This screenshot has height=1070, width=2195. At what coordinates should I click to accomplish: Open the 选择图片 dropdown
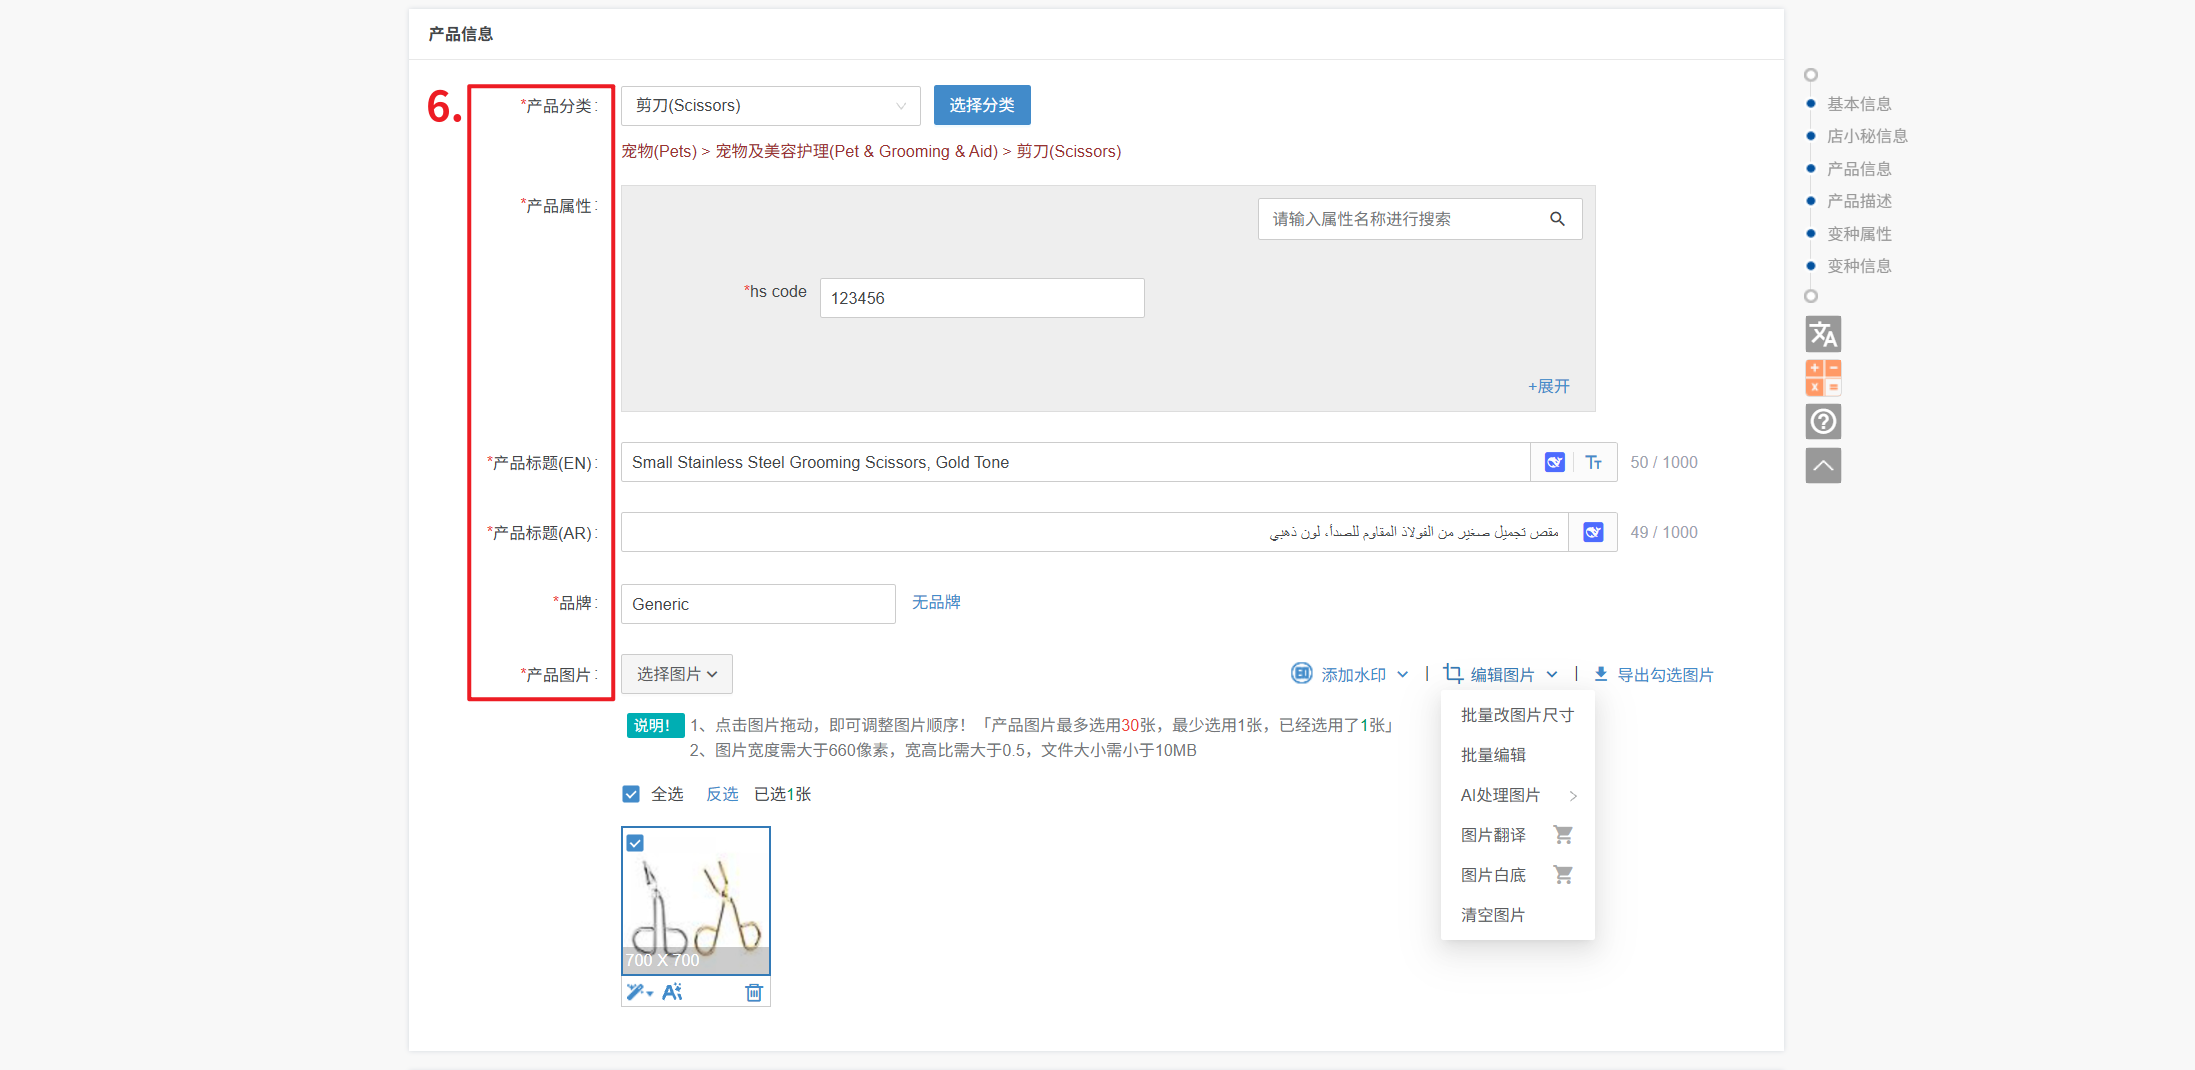pyautogui.click(x=677, y=674)
